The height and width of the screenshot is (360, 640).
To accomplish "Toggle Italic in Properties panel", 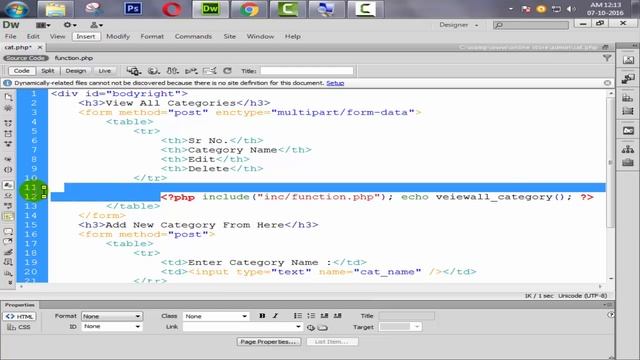I will [276, 316].
